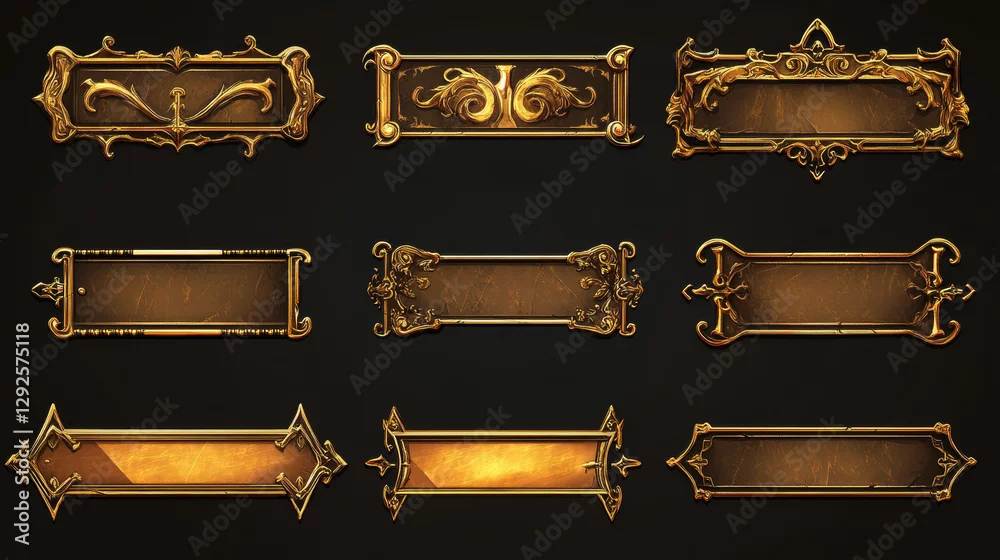Select the frame with twin golden swirls
The image size is (1000, 560).
(x=502, y=95)
